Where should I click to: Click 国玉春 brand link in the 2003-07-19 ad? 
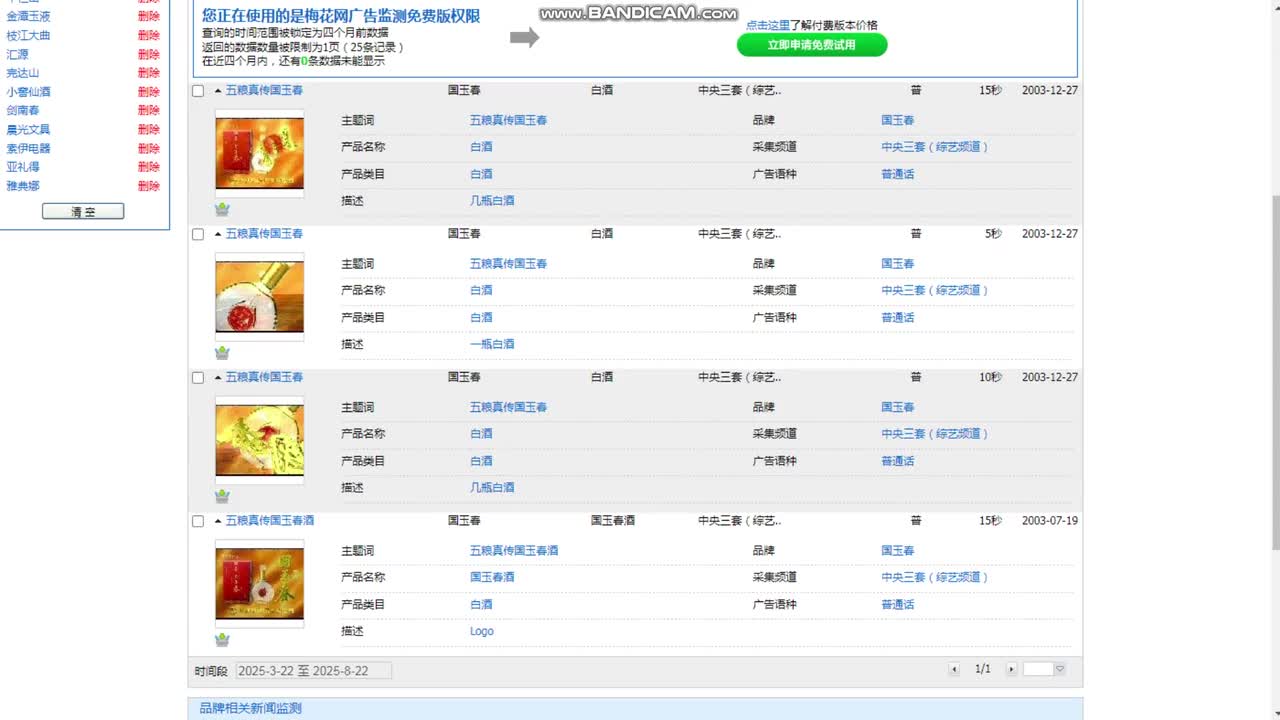click(897, 551)
